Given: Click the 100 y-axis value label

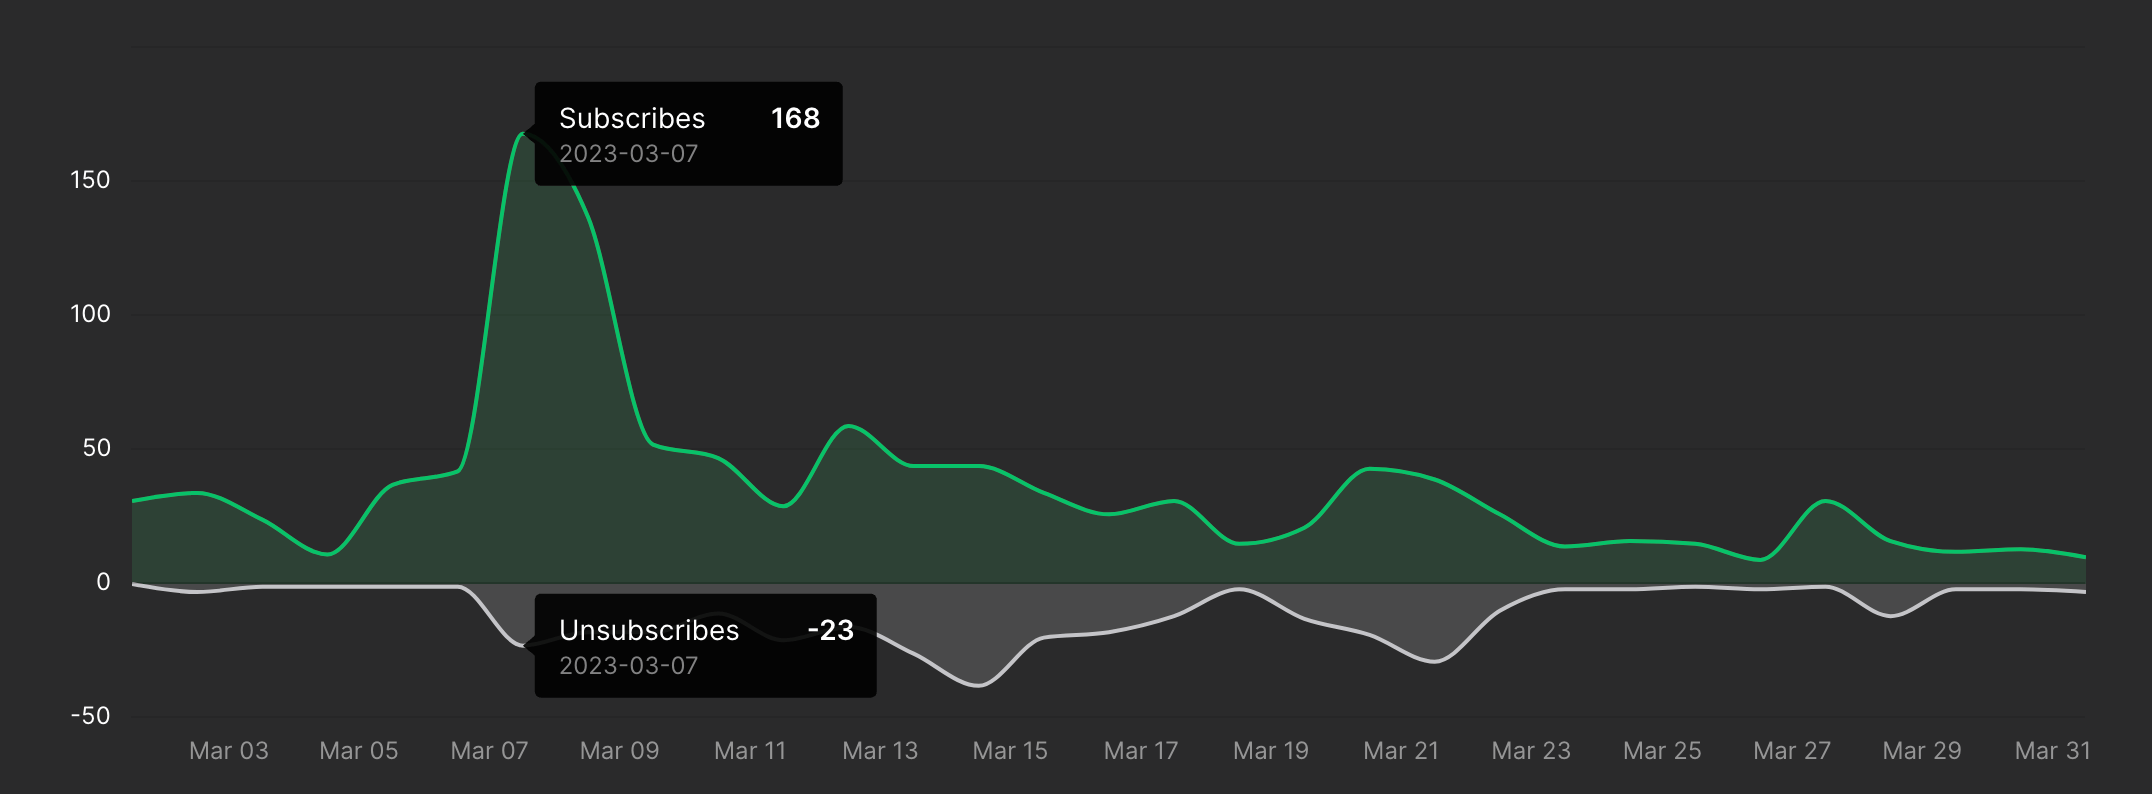Looking at the screenshot, I should click(x=90, y=314).
